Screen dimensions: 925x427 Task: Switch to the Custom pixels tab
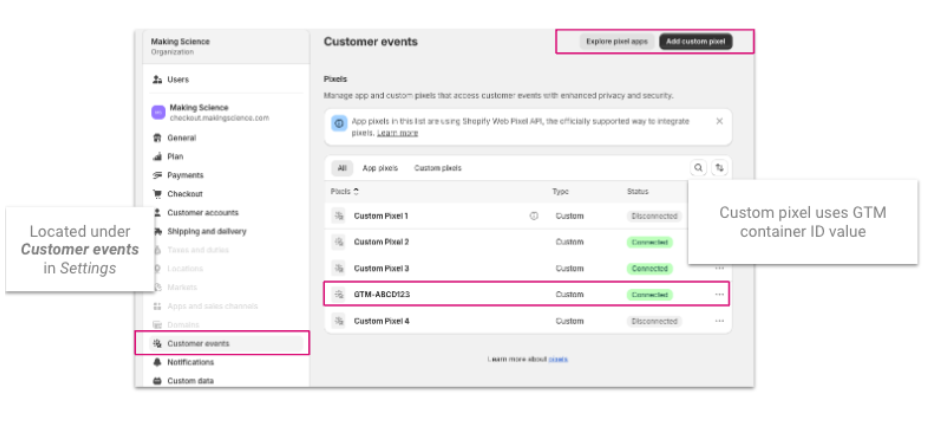[x=438, y=168]
